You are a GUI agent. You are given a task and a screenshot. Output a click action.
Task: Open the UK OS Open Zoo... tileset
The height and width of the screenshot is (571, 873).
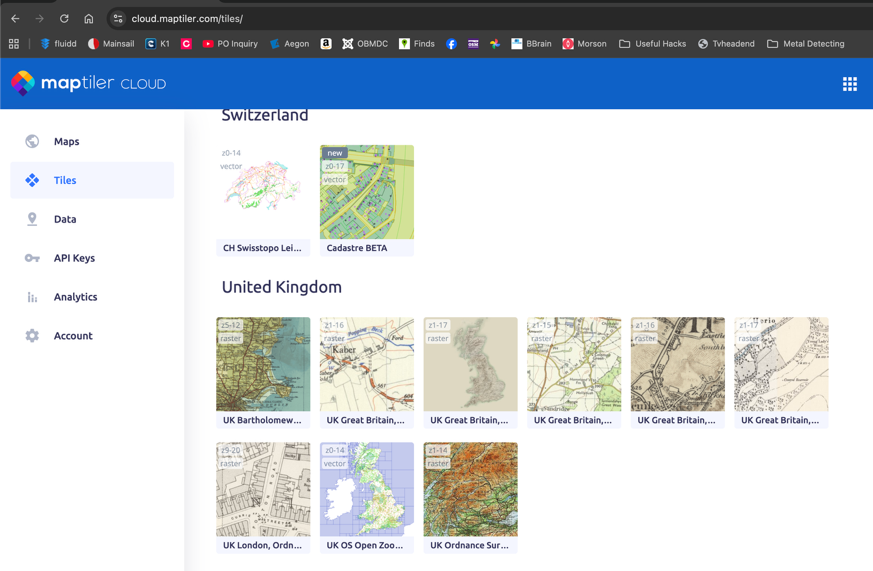pyautogui.click(x=366, y=498)
